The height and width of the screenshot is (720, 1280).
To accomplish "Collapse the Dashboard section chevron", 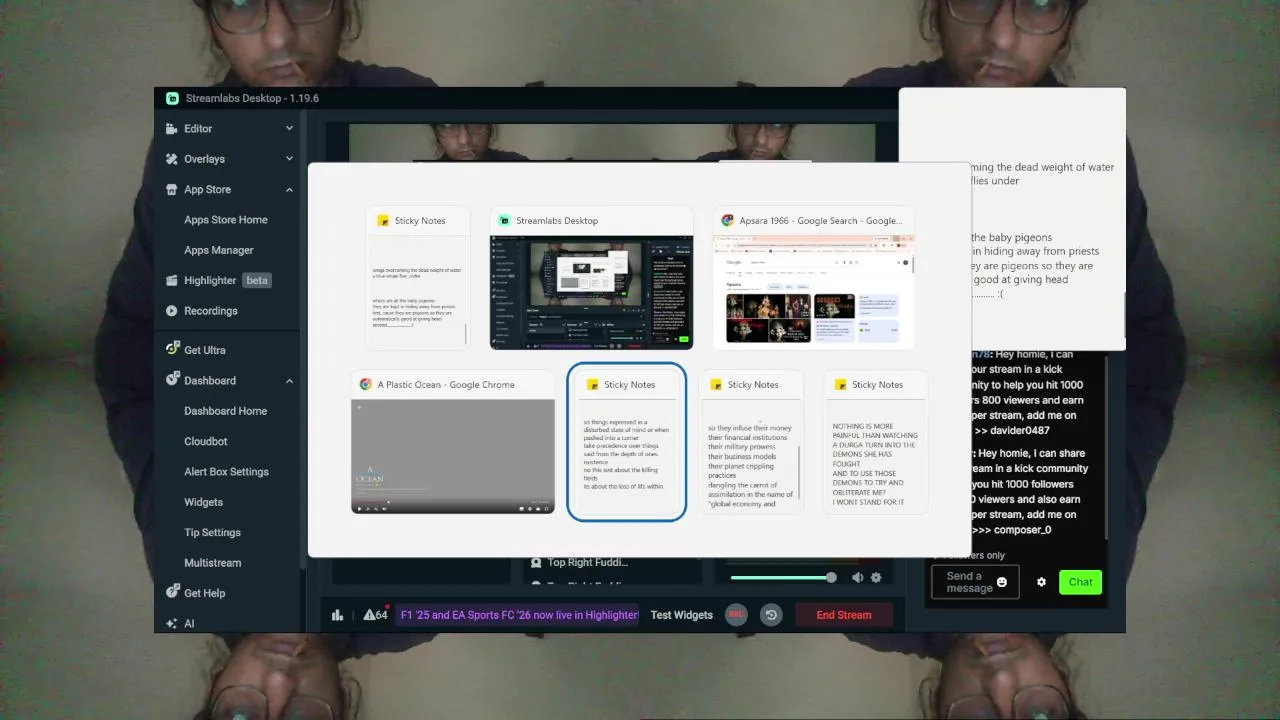I will click(x=289, y=380).
